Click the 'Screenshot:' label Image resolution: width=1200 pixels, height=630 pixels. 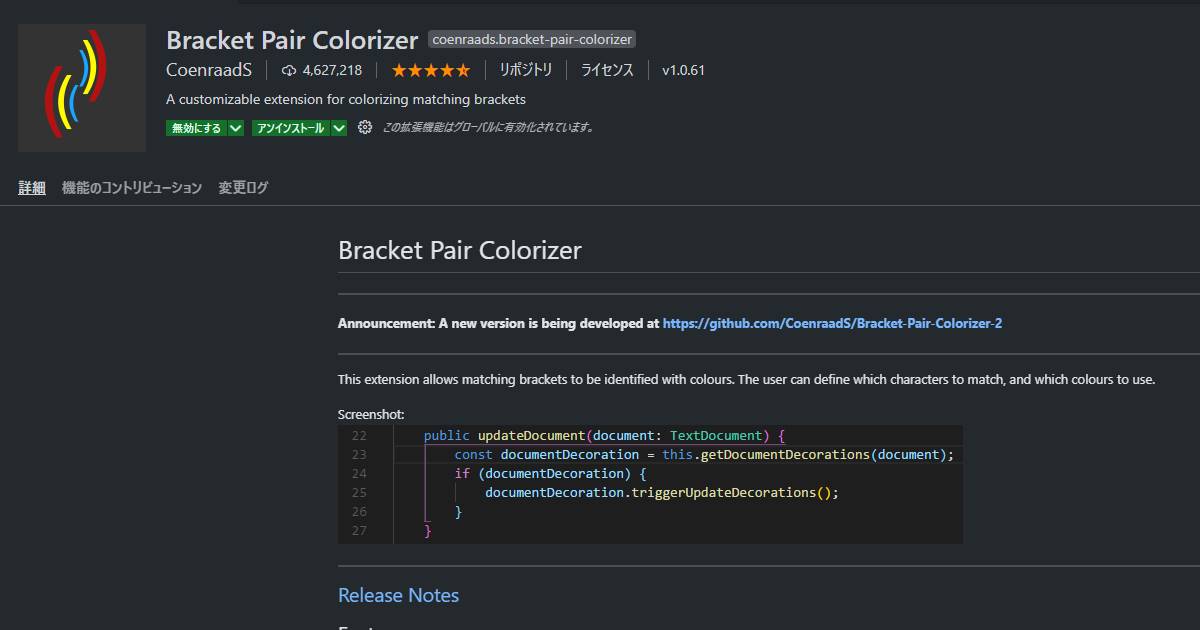pyautogui.click(x=371, y=414)
